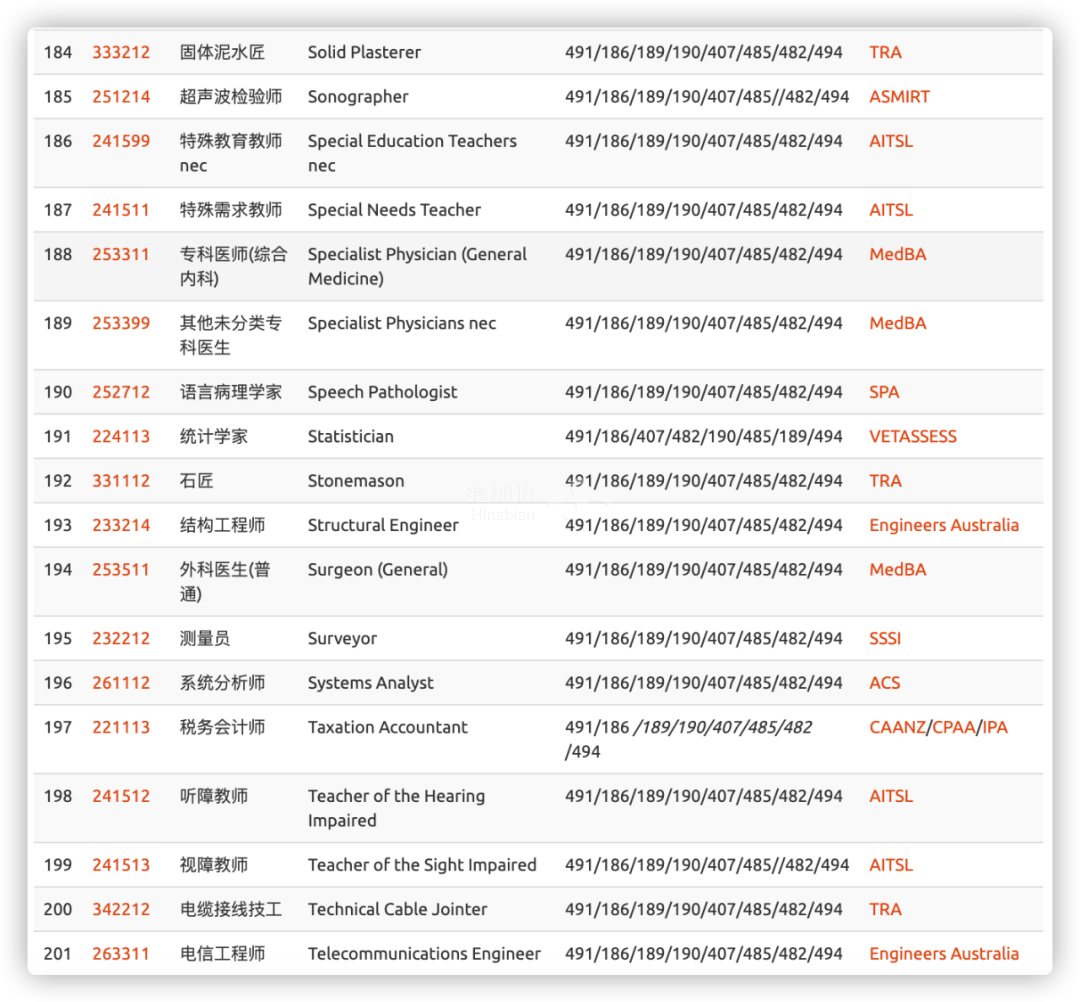Click the "Telecommunications Engineer" occupation name cell
1080x1002 pixels.
[424, 954]
